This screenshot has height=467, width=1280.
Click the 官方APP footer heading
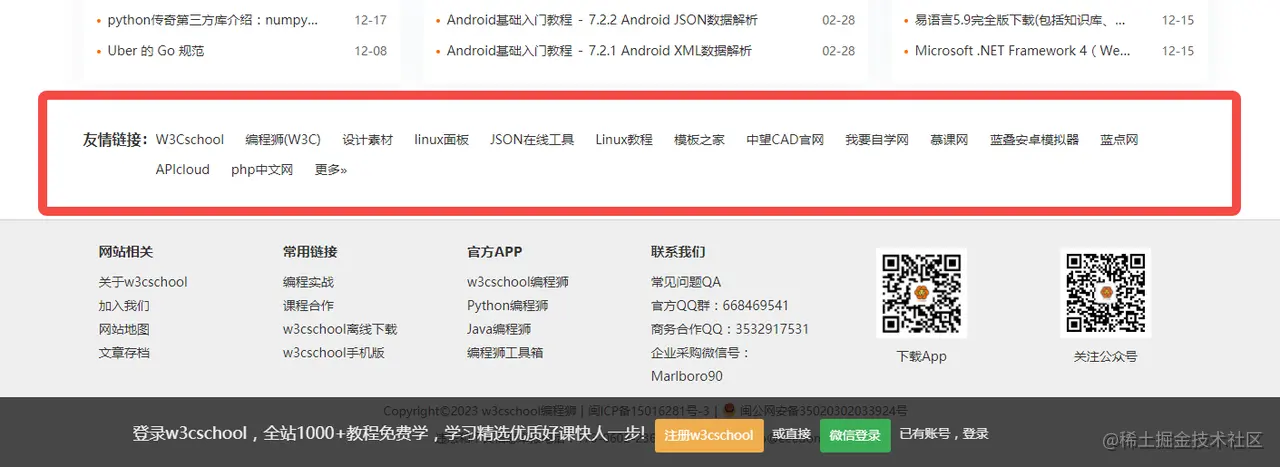(x=494, y=252)
